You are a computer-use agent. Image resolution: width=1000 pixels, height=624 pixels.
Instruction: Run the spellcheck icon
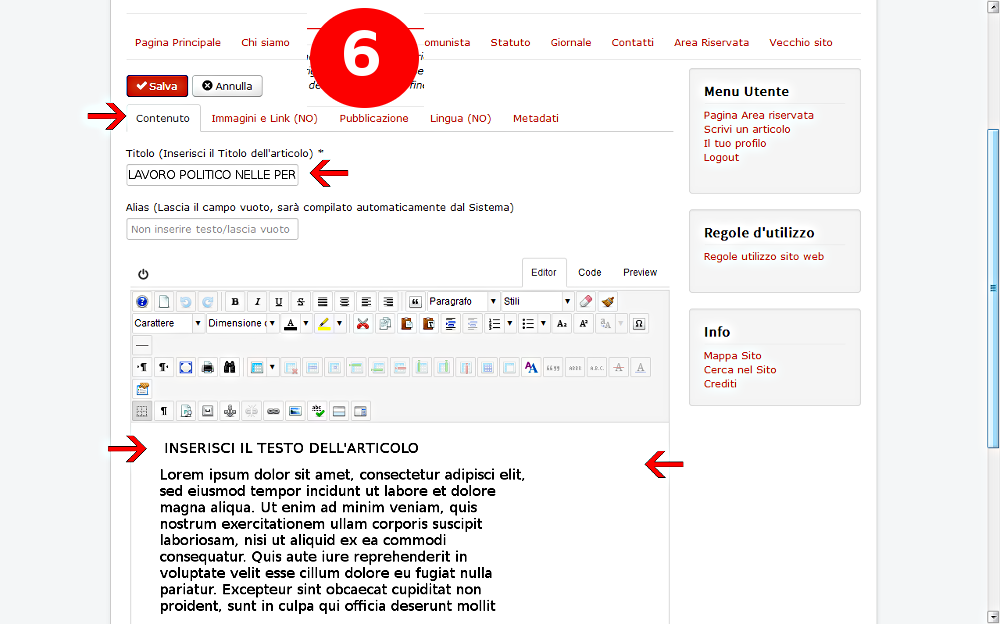(x=317, y=411)
